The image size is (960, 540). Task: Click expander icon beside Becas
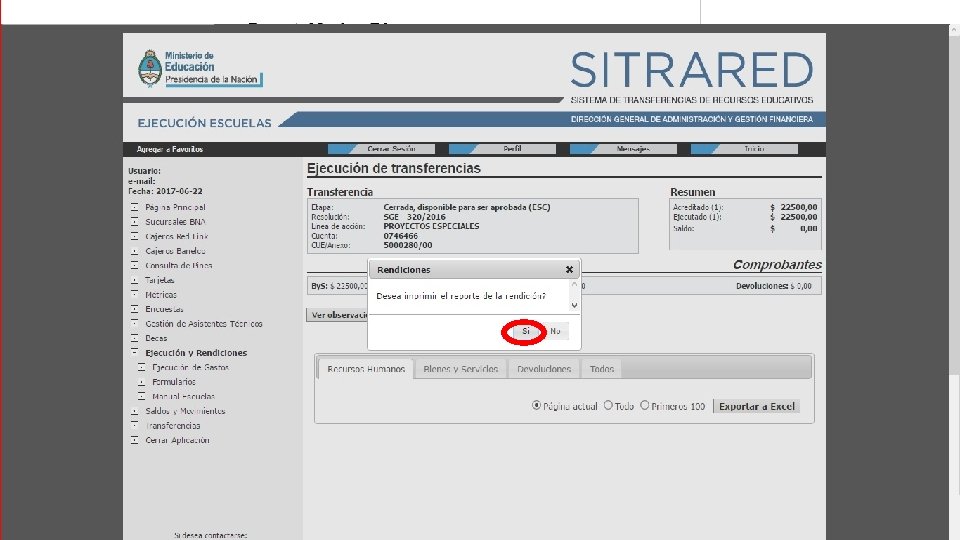pyautogui.click(x=134, y=338)
